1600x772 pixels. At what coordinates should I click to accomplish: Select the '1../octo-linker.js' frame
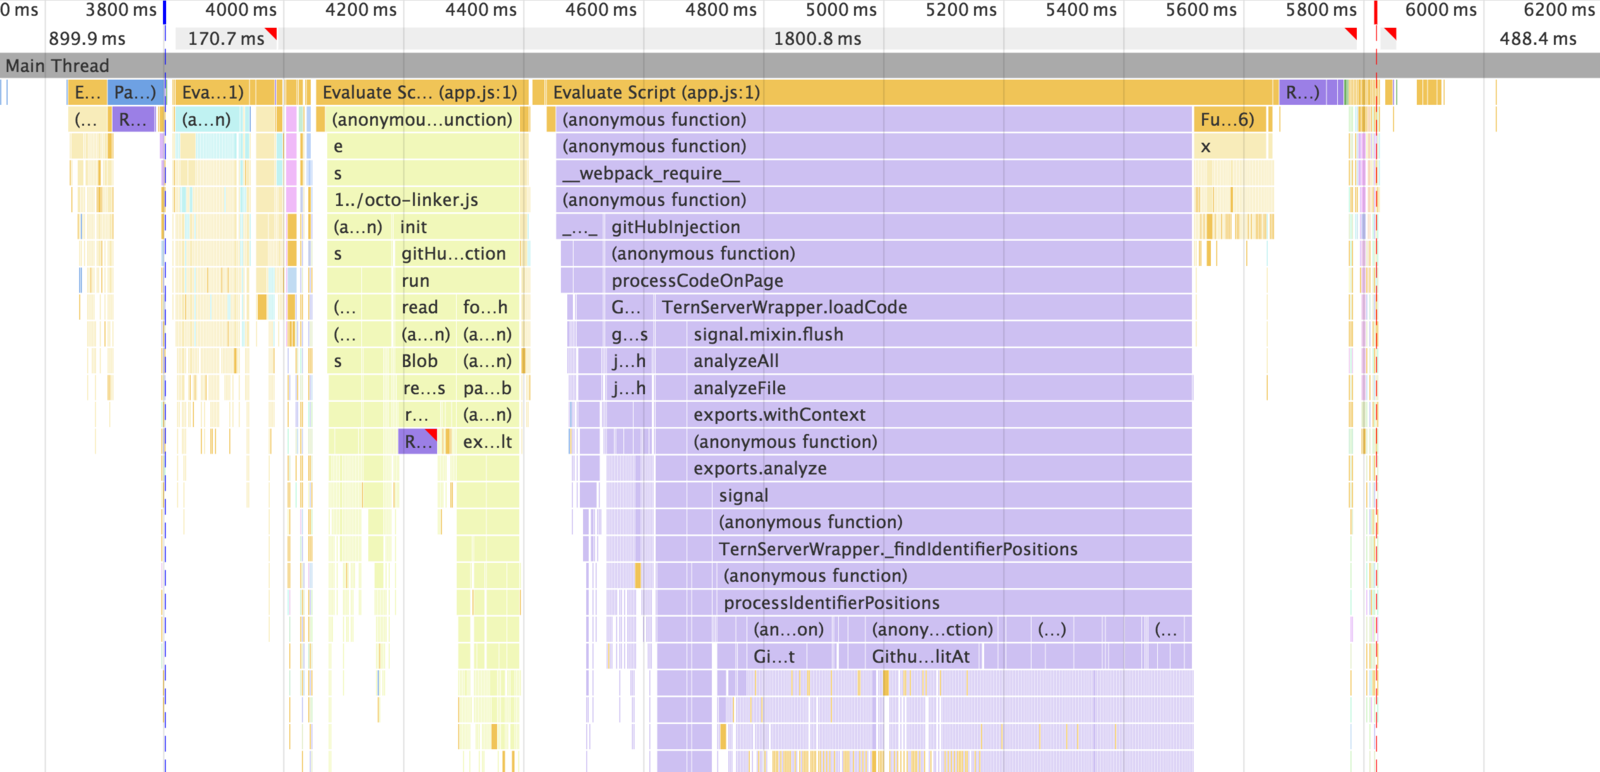[424, 200]
